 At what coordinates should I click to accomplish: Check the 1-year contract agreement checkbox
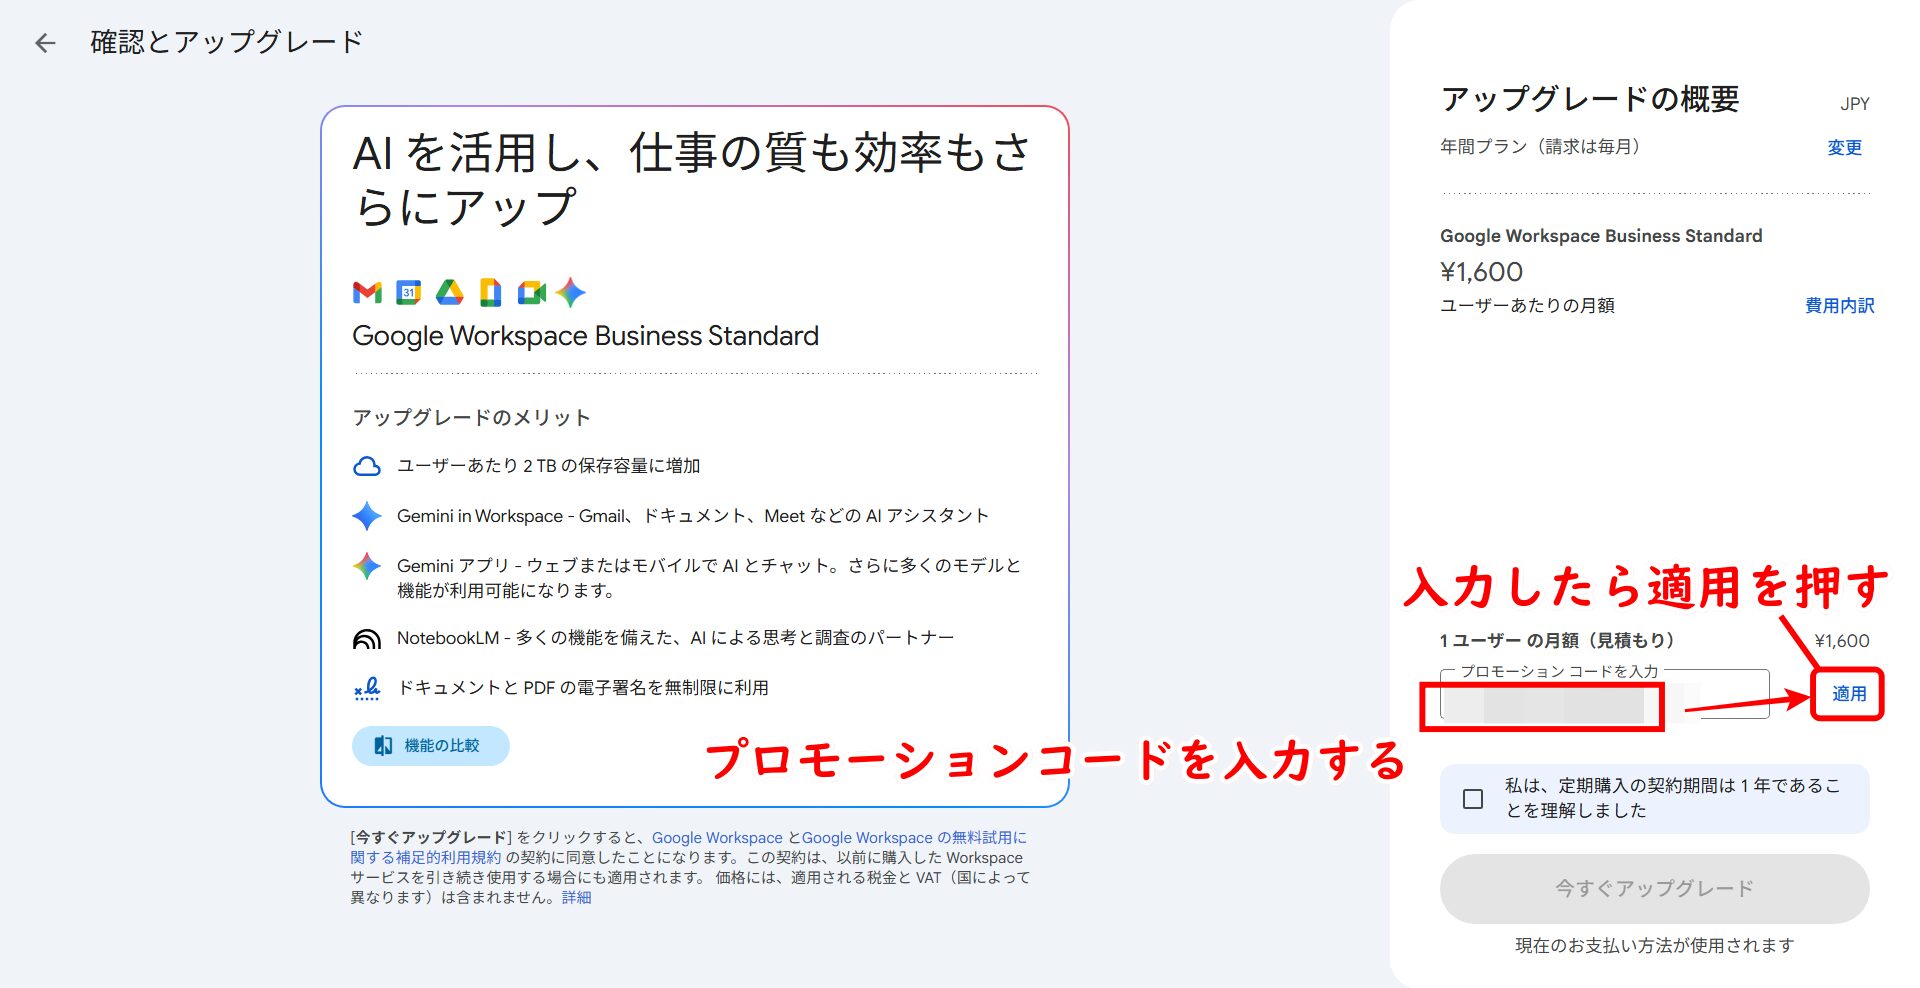click(x=1472, y=799)
